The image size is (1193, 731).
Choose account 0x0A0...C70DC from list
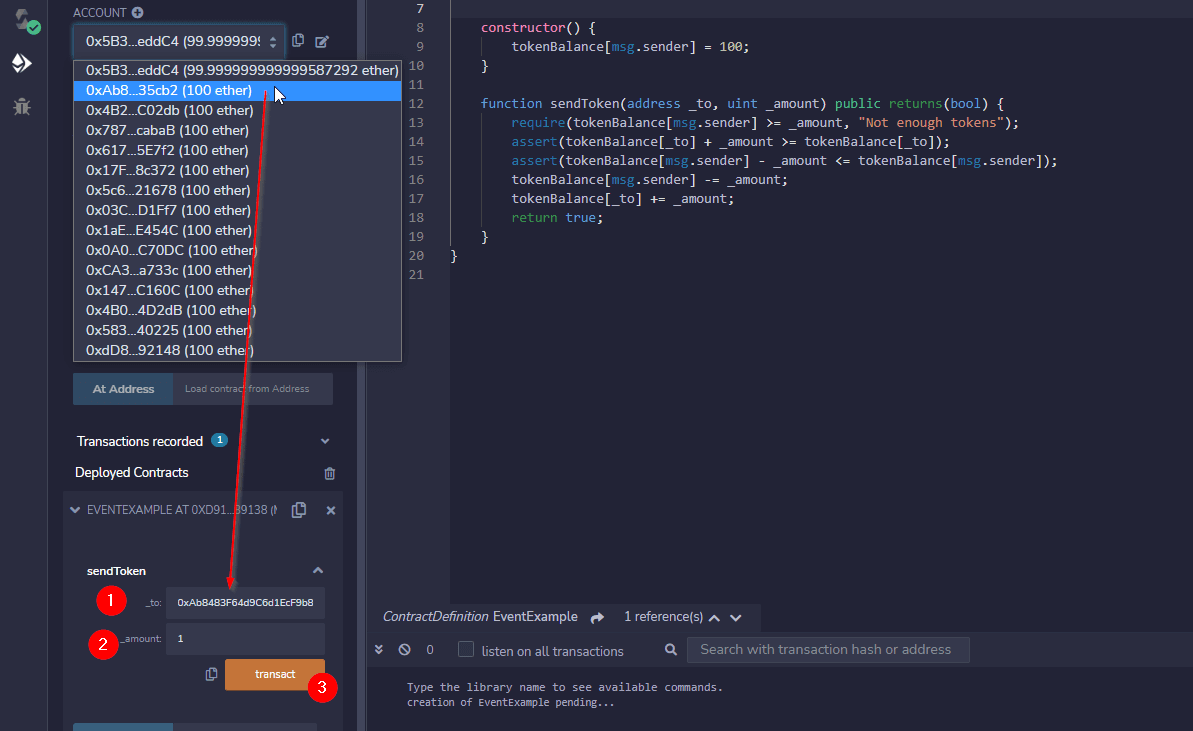click(237, 250)
